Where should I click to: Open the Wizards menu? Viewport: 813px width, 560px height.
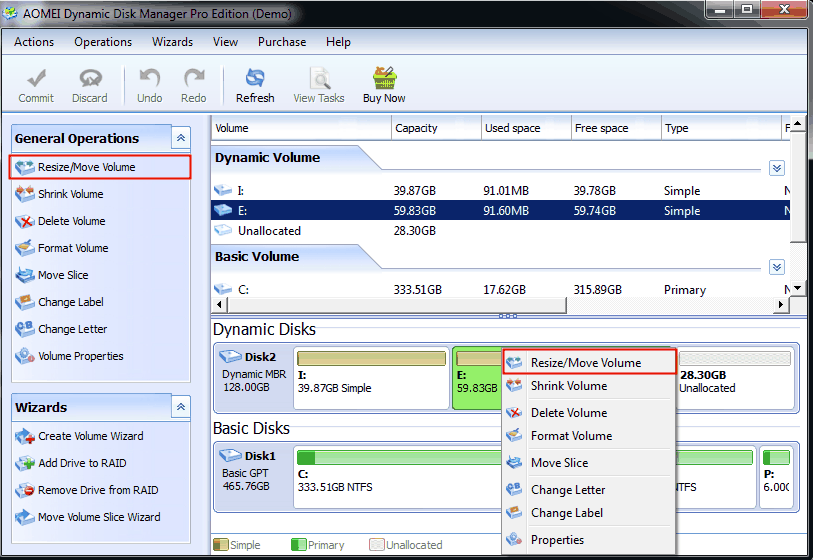[172, 42]
